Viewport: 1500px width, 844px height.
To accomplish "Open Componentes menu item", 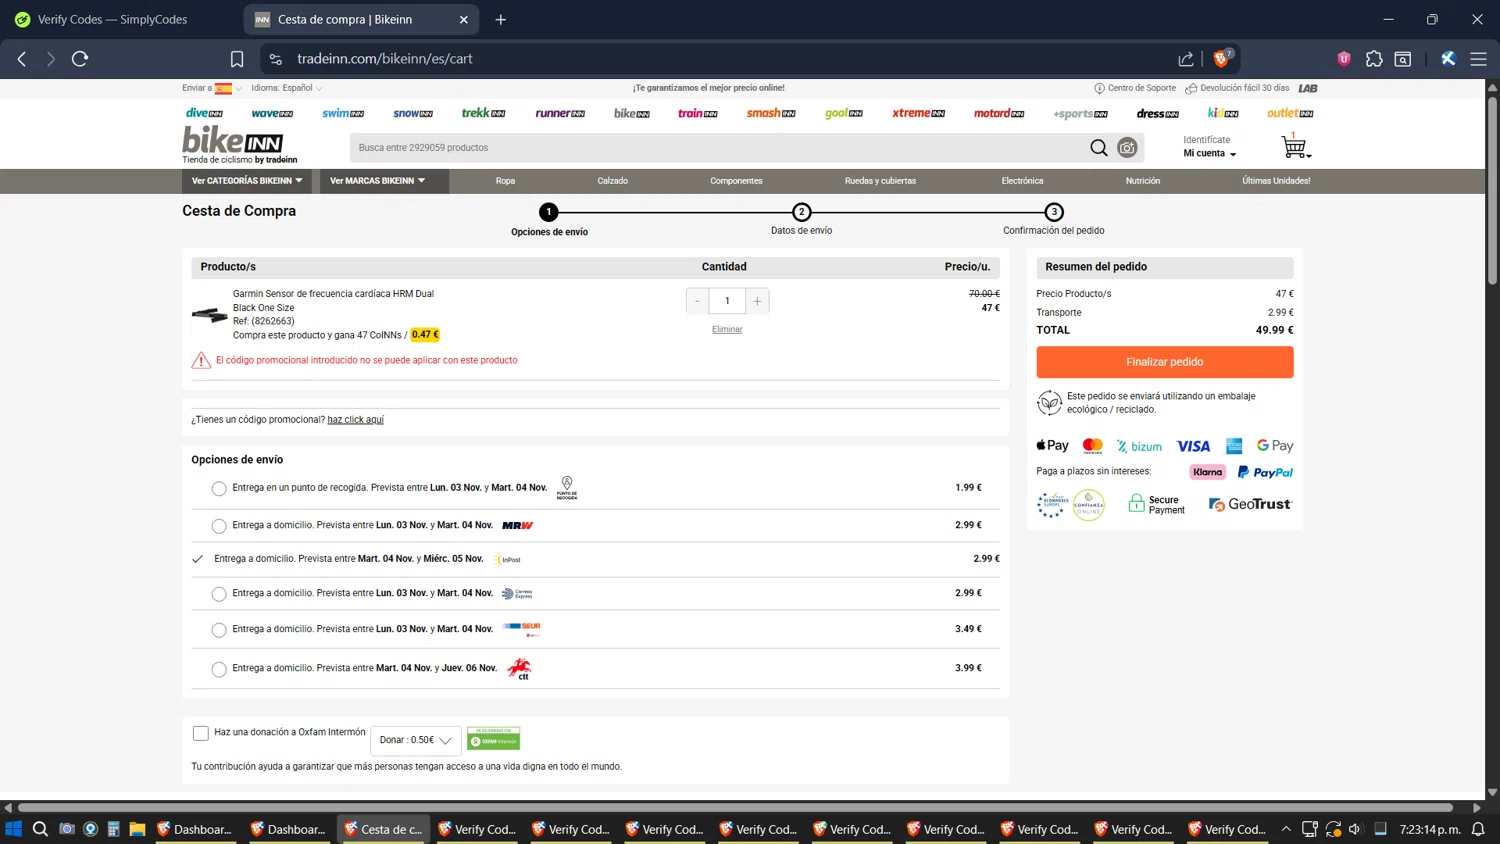I will [x=736, y=181].
